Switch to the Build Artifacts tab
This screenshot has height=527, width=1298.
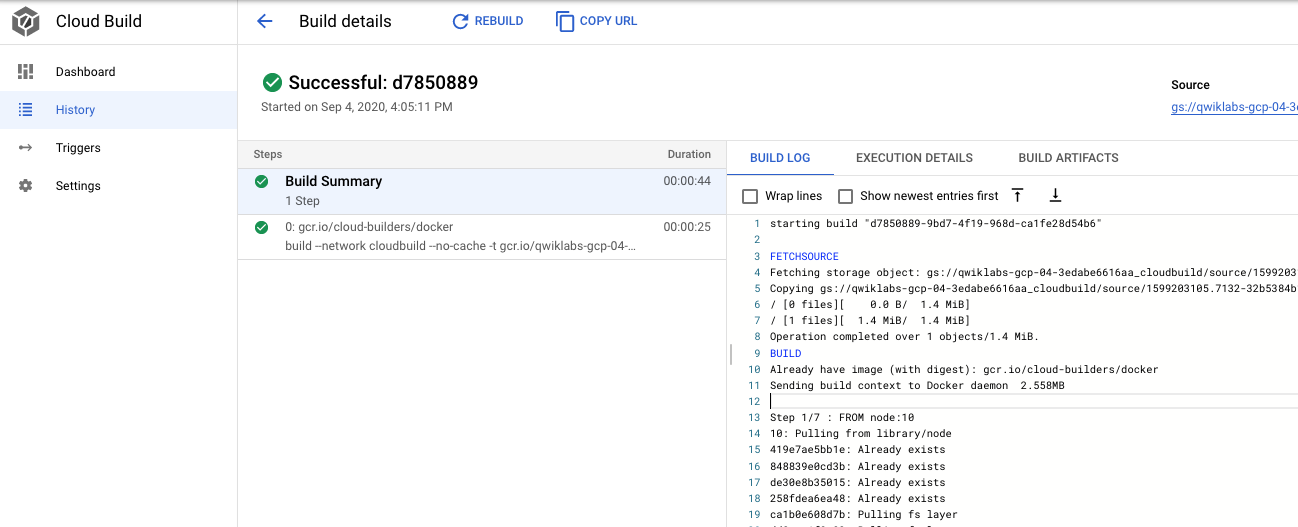[x=1068, y=158]
